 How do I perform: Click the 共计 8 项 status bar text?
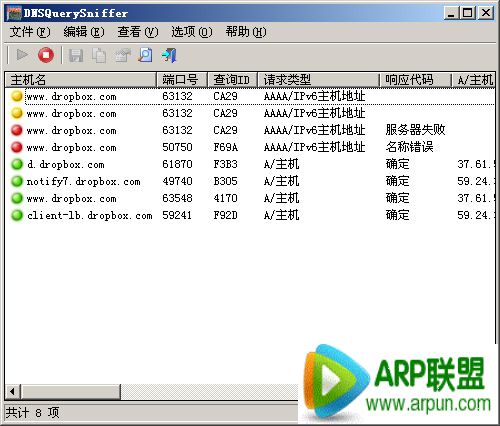(x=32, y=413)
